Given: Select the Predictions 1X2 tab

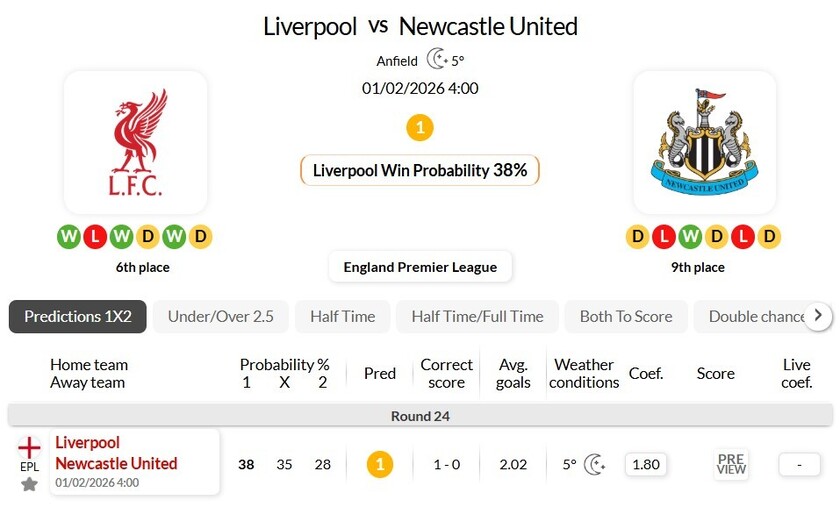Looking at the screenshot, I should pos(78,316).
